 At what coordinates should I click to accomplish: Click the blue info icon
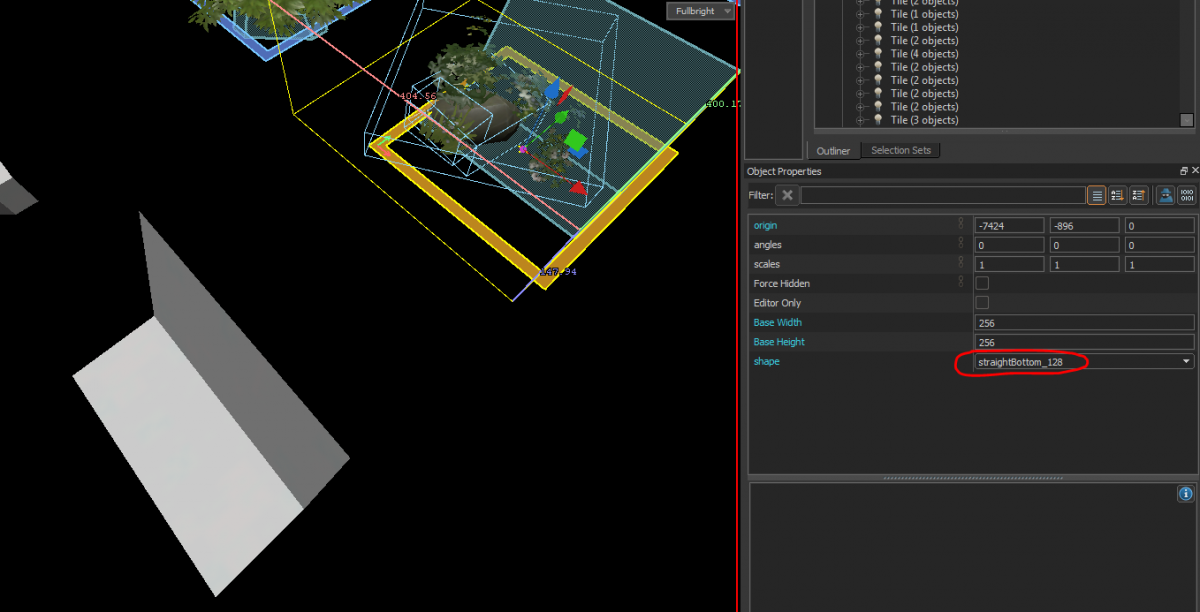1186,494
